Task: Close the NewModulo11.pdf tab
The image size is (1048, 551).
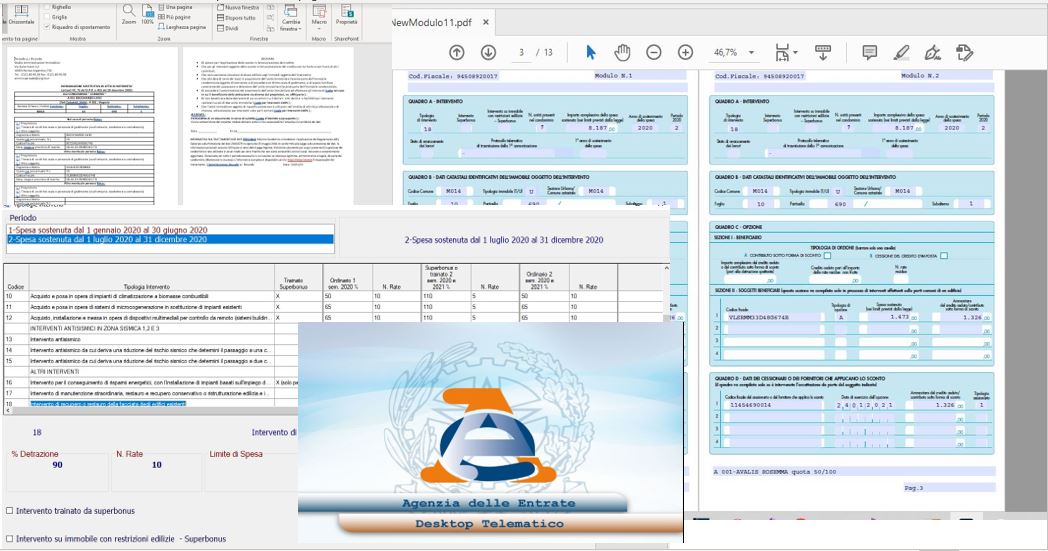Action: (486, 22)
